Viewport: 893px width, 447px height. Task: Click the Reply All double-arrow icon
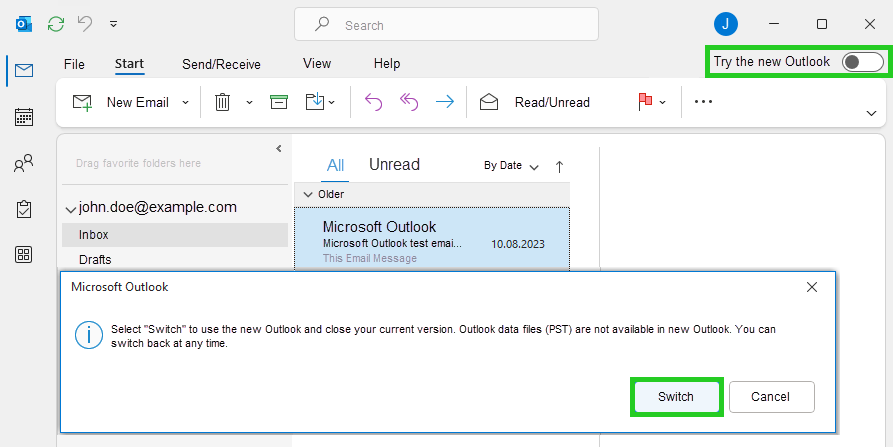click(409, 102)
